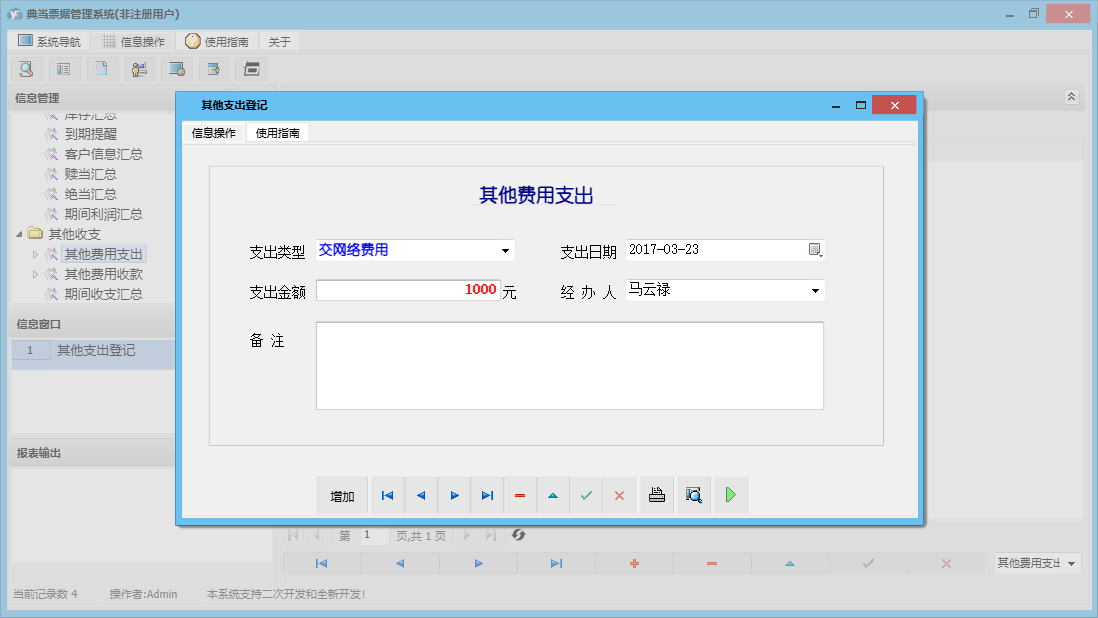The image size is (1098, 618).
Task: Select the magnifier search toolbar icon
Action: coord(26,69)
